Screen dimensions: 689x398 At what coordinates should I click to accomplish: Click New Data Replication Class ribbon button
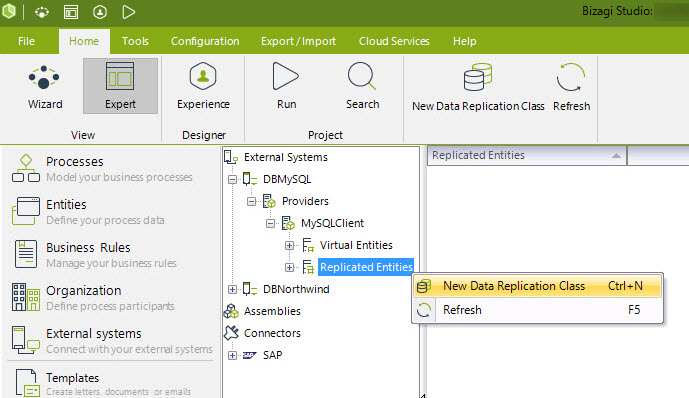coord(478,87)
